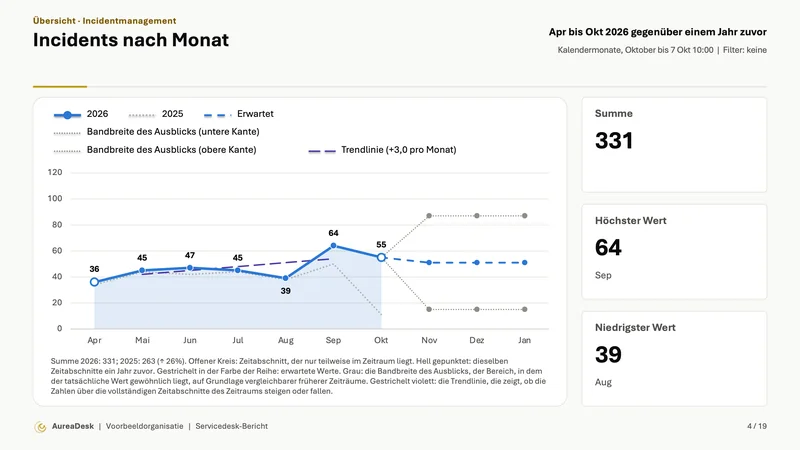Click the Jun data point on the 2026 line
This screenshot has width=800, height=450.
pyautogui.click(x=190, y=268)
